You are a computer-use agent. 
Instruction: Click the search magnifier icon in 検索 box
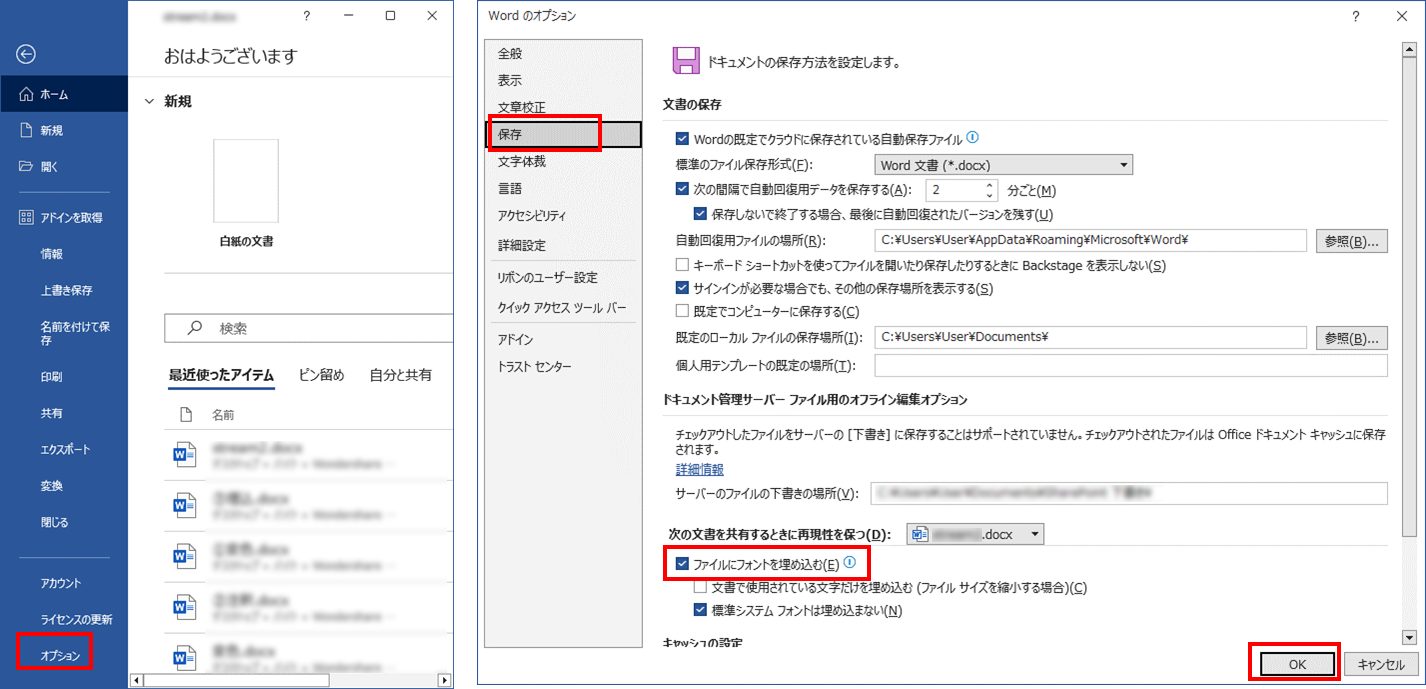196,328
